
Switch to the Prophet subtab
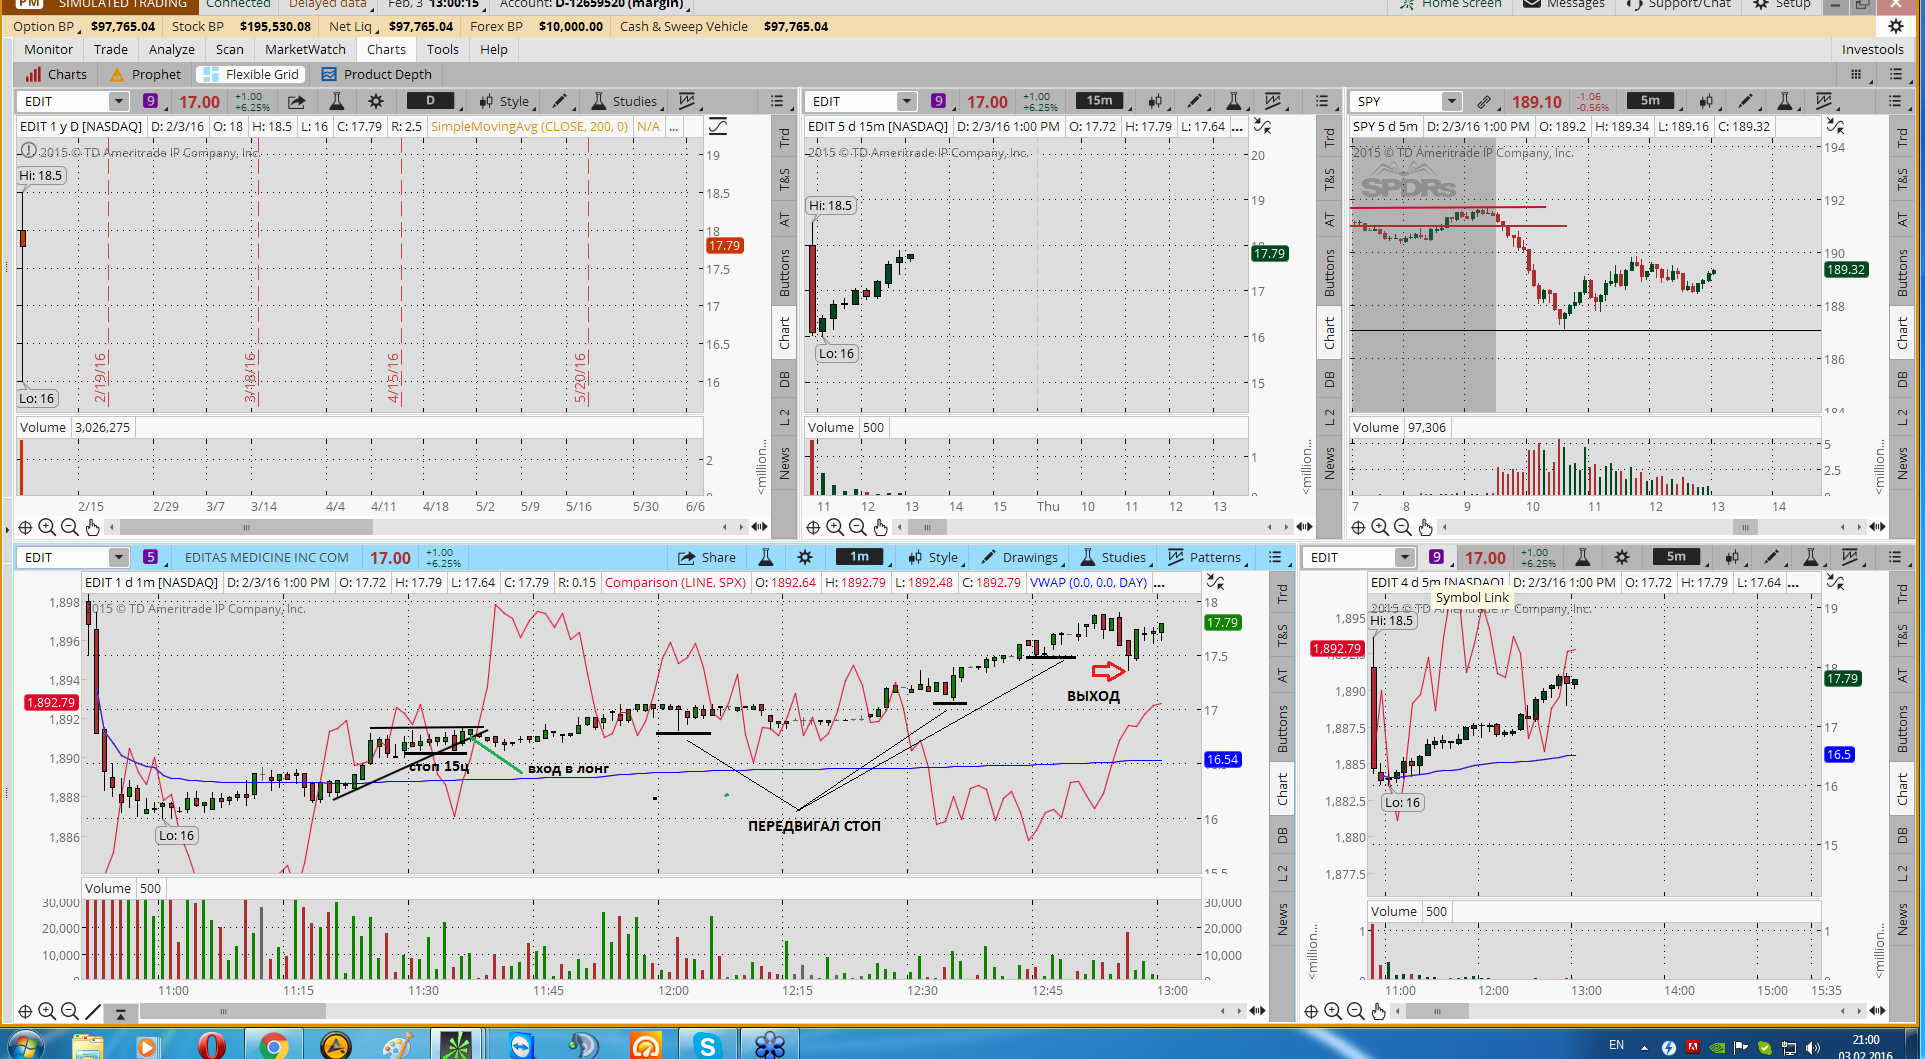point(145,74)
